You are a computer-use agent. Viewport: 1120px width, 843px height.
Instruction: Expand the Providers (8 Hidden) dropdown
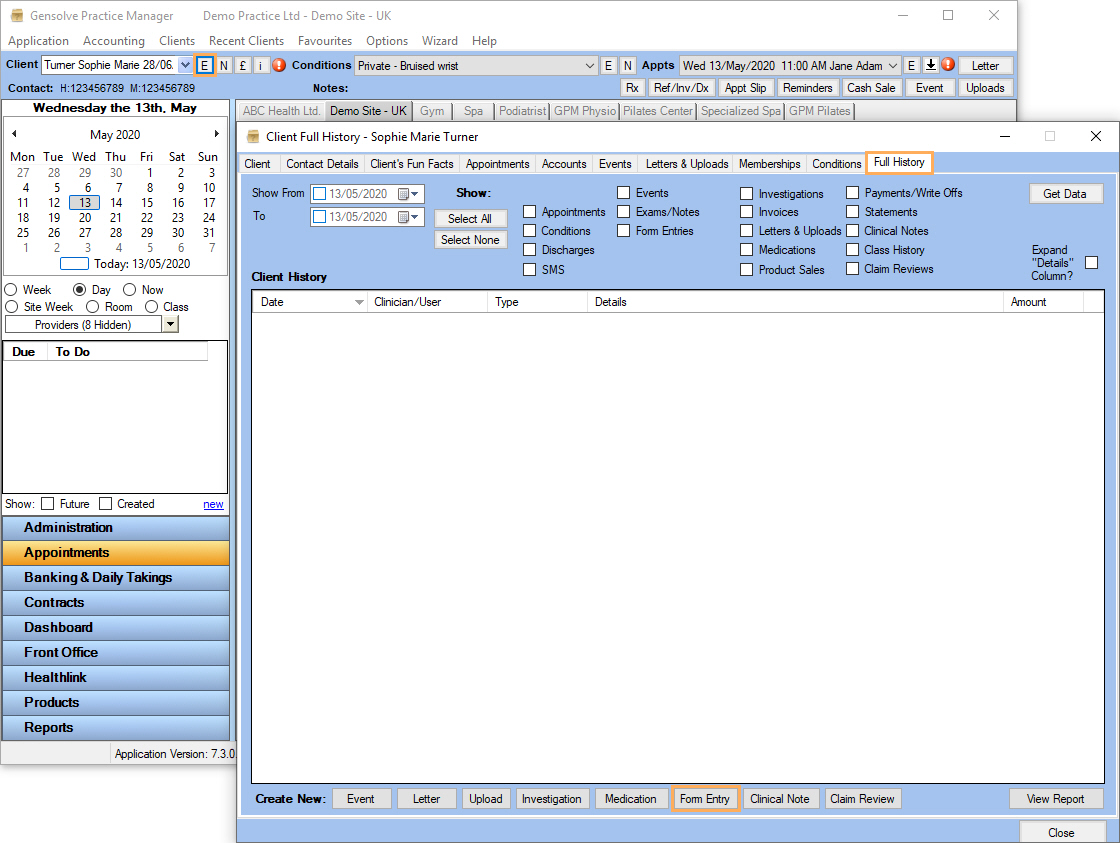pos(170,324)
